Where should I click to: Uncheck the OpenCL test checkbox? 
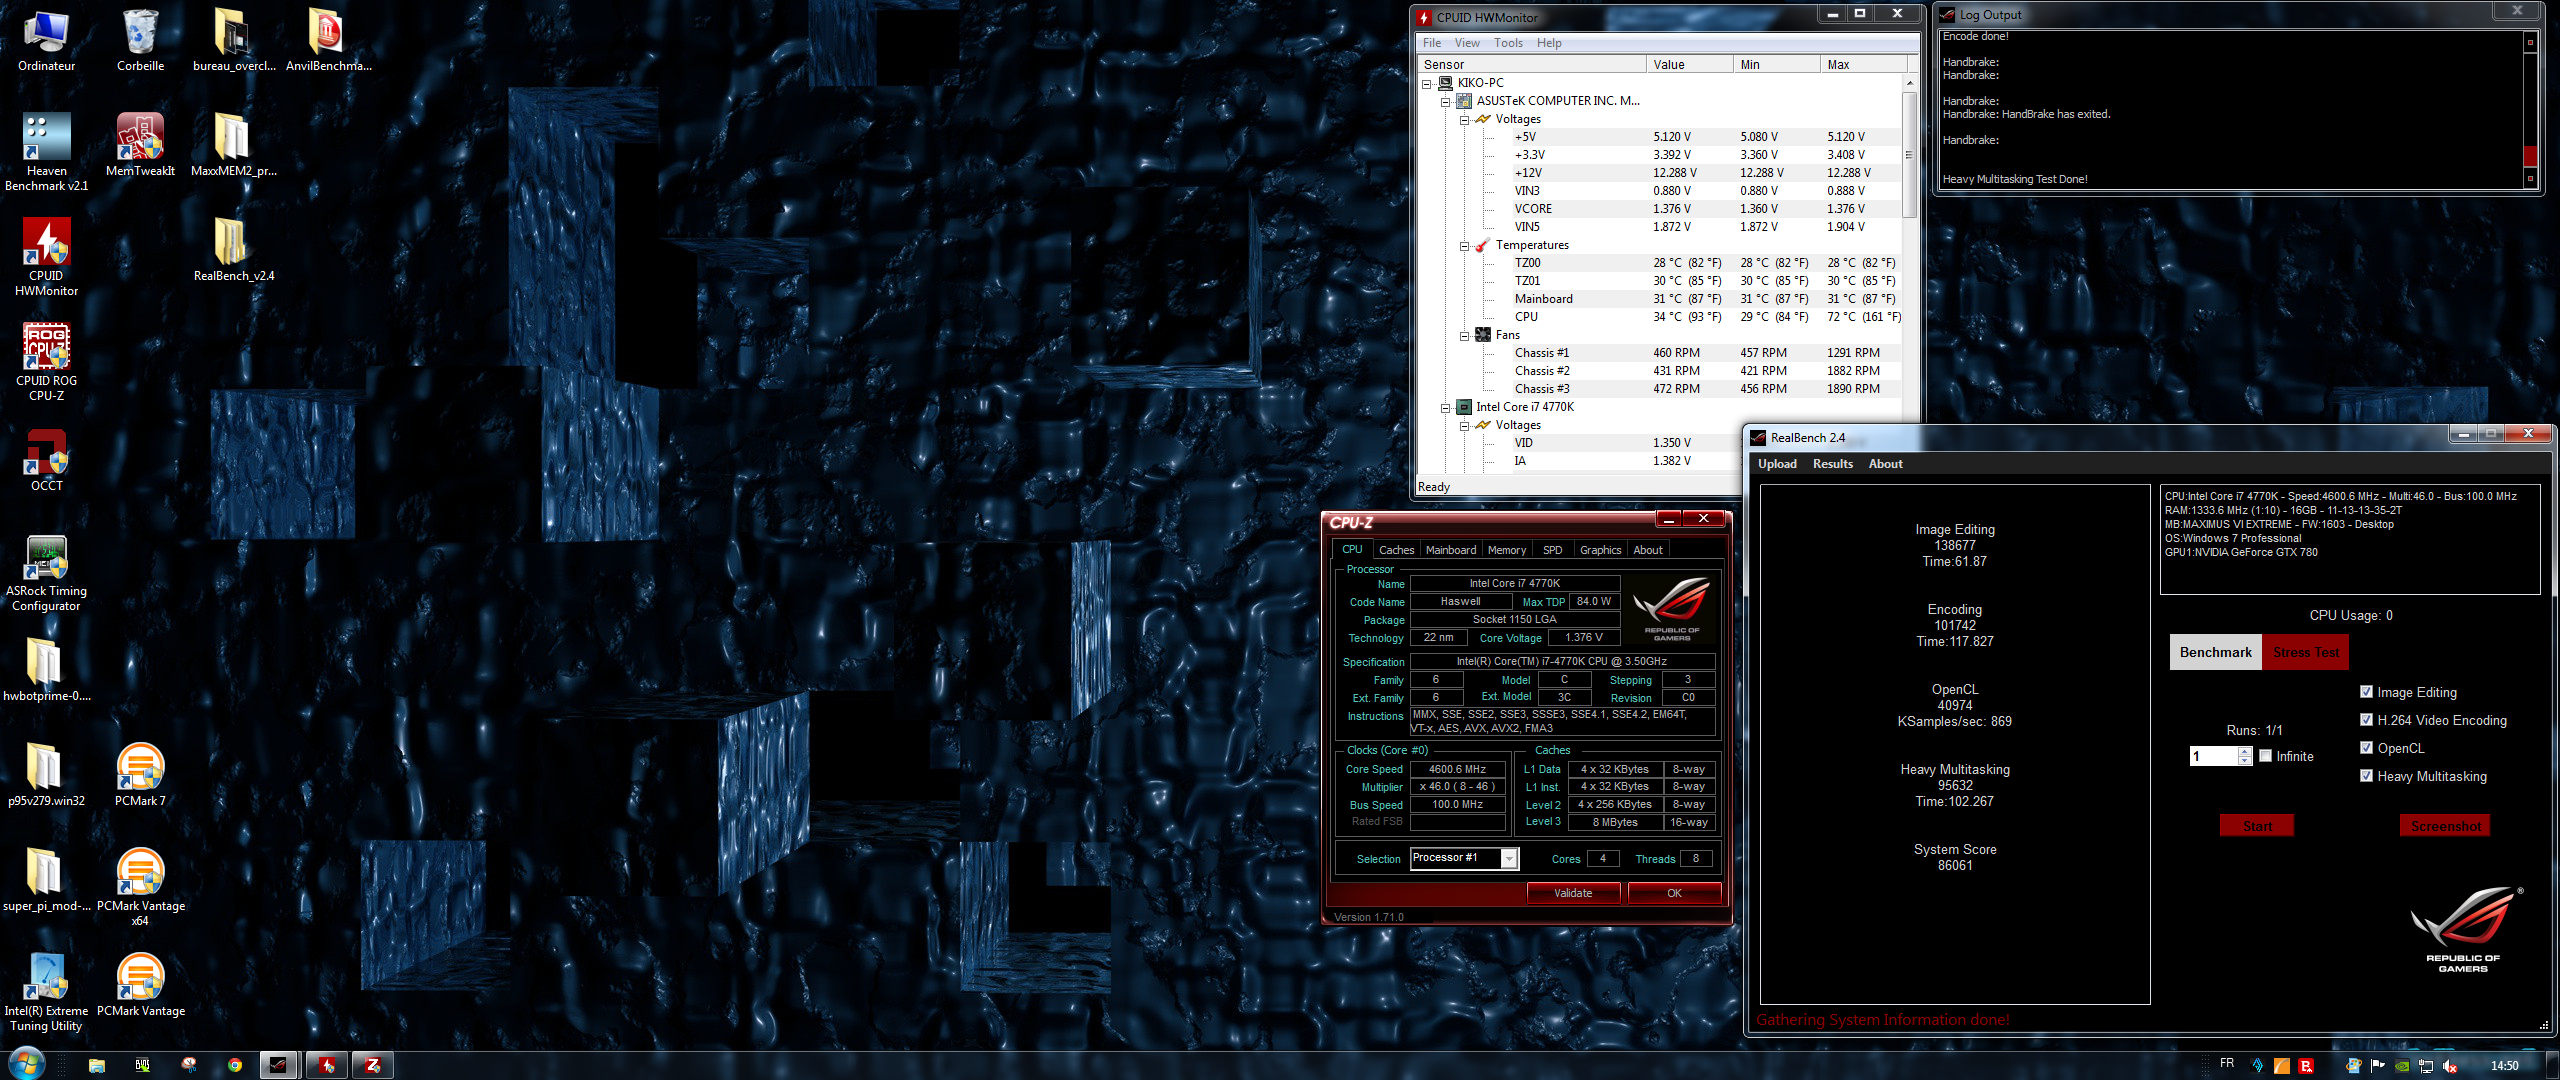coord(2366,748)
